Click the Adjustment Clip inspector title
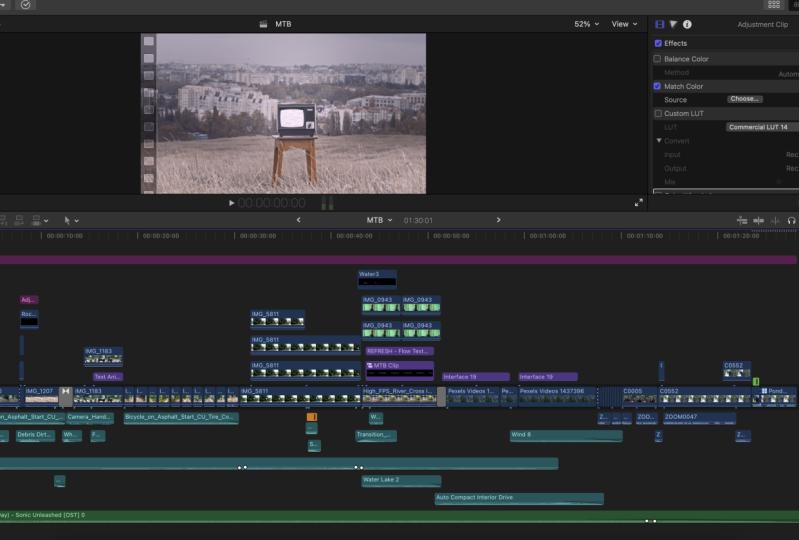799x540 pixels. pyautogui.click(x=762, y=24)
